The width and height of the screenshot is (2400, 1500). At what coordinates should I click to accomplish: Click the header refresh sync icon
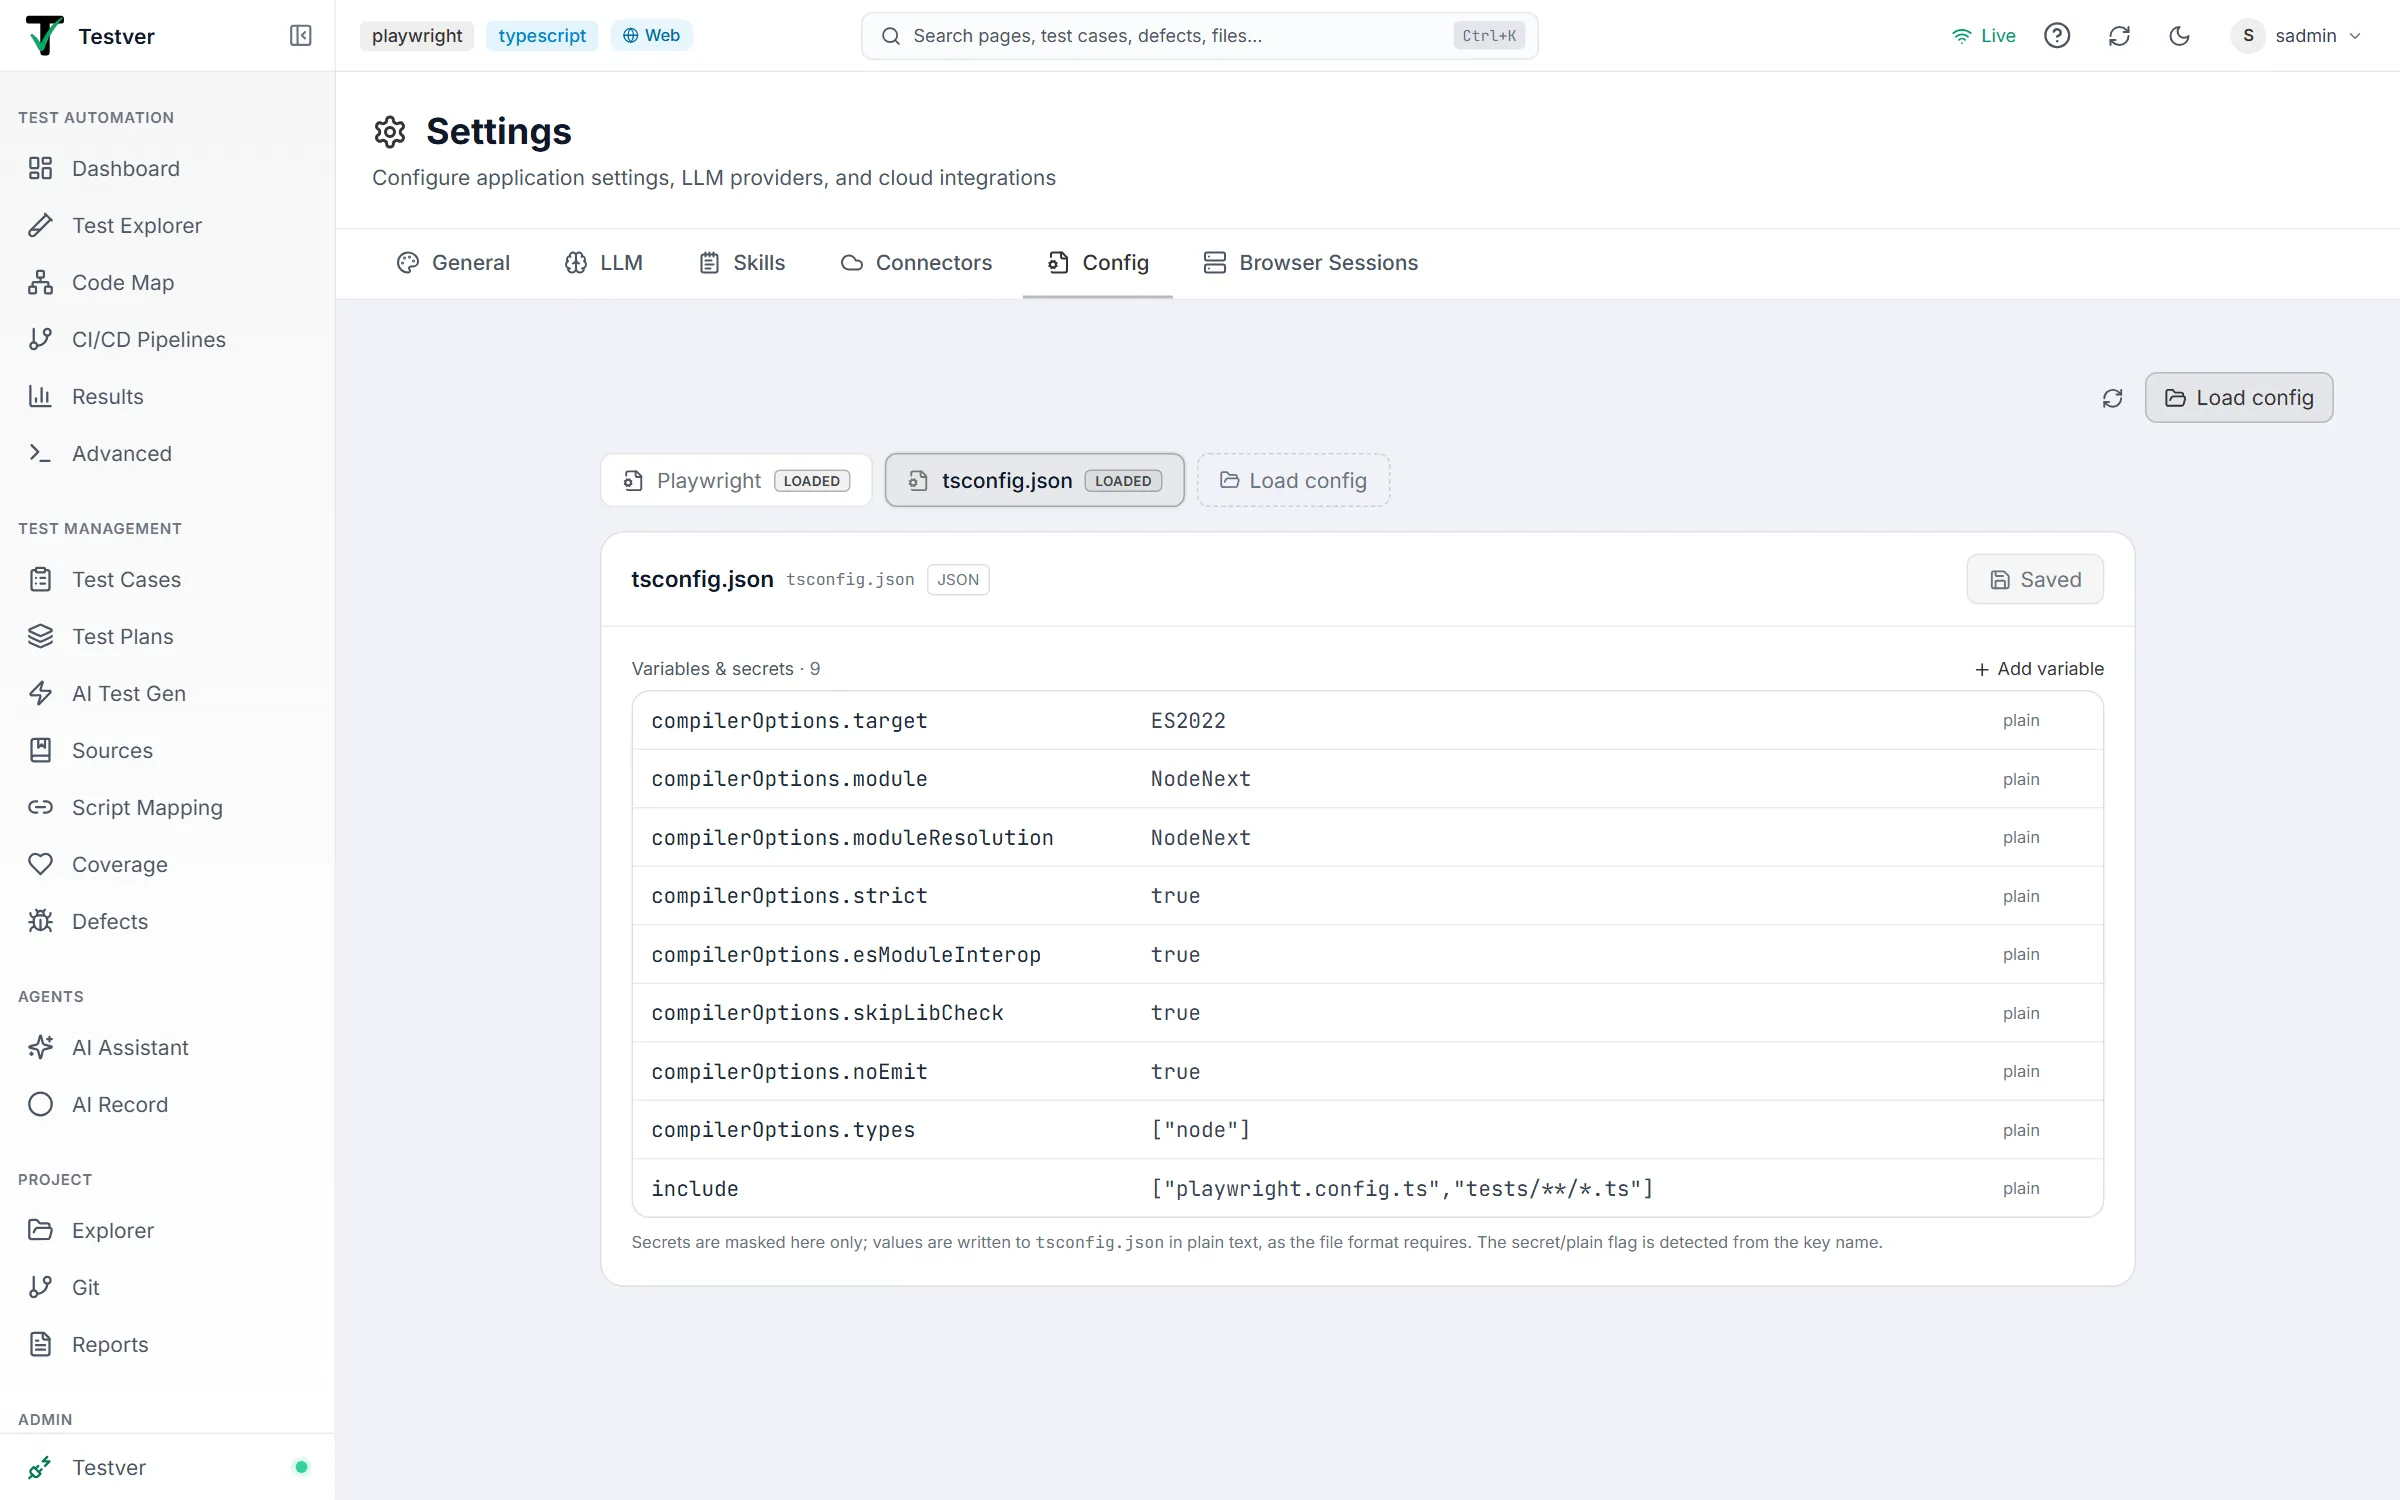tap(2119, 36)
